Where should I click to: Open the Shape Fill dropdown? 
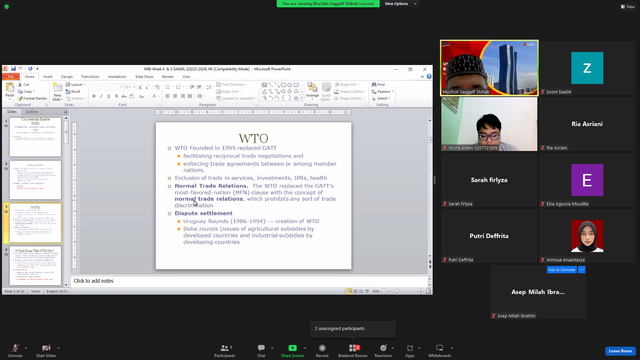(347, 84)
